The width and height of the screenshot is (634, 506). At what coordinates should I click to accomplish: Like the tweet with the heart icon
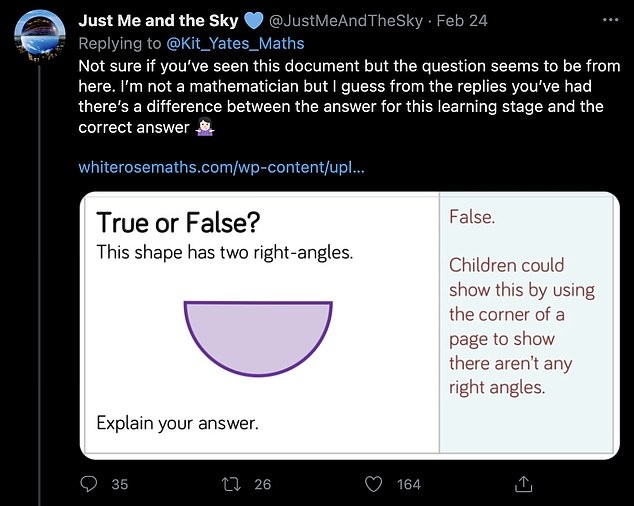coord(375,484)
